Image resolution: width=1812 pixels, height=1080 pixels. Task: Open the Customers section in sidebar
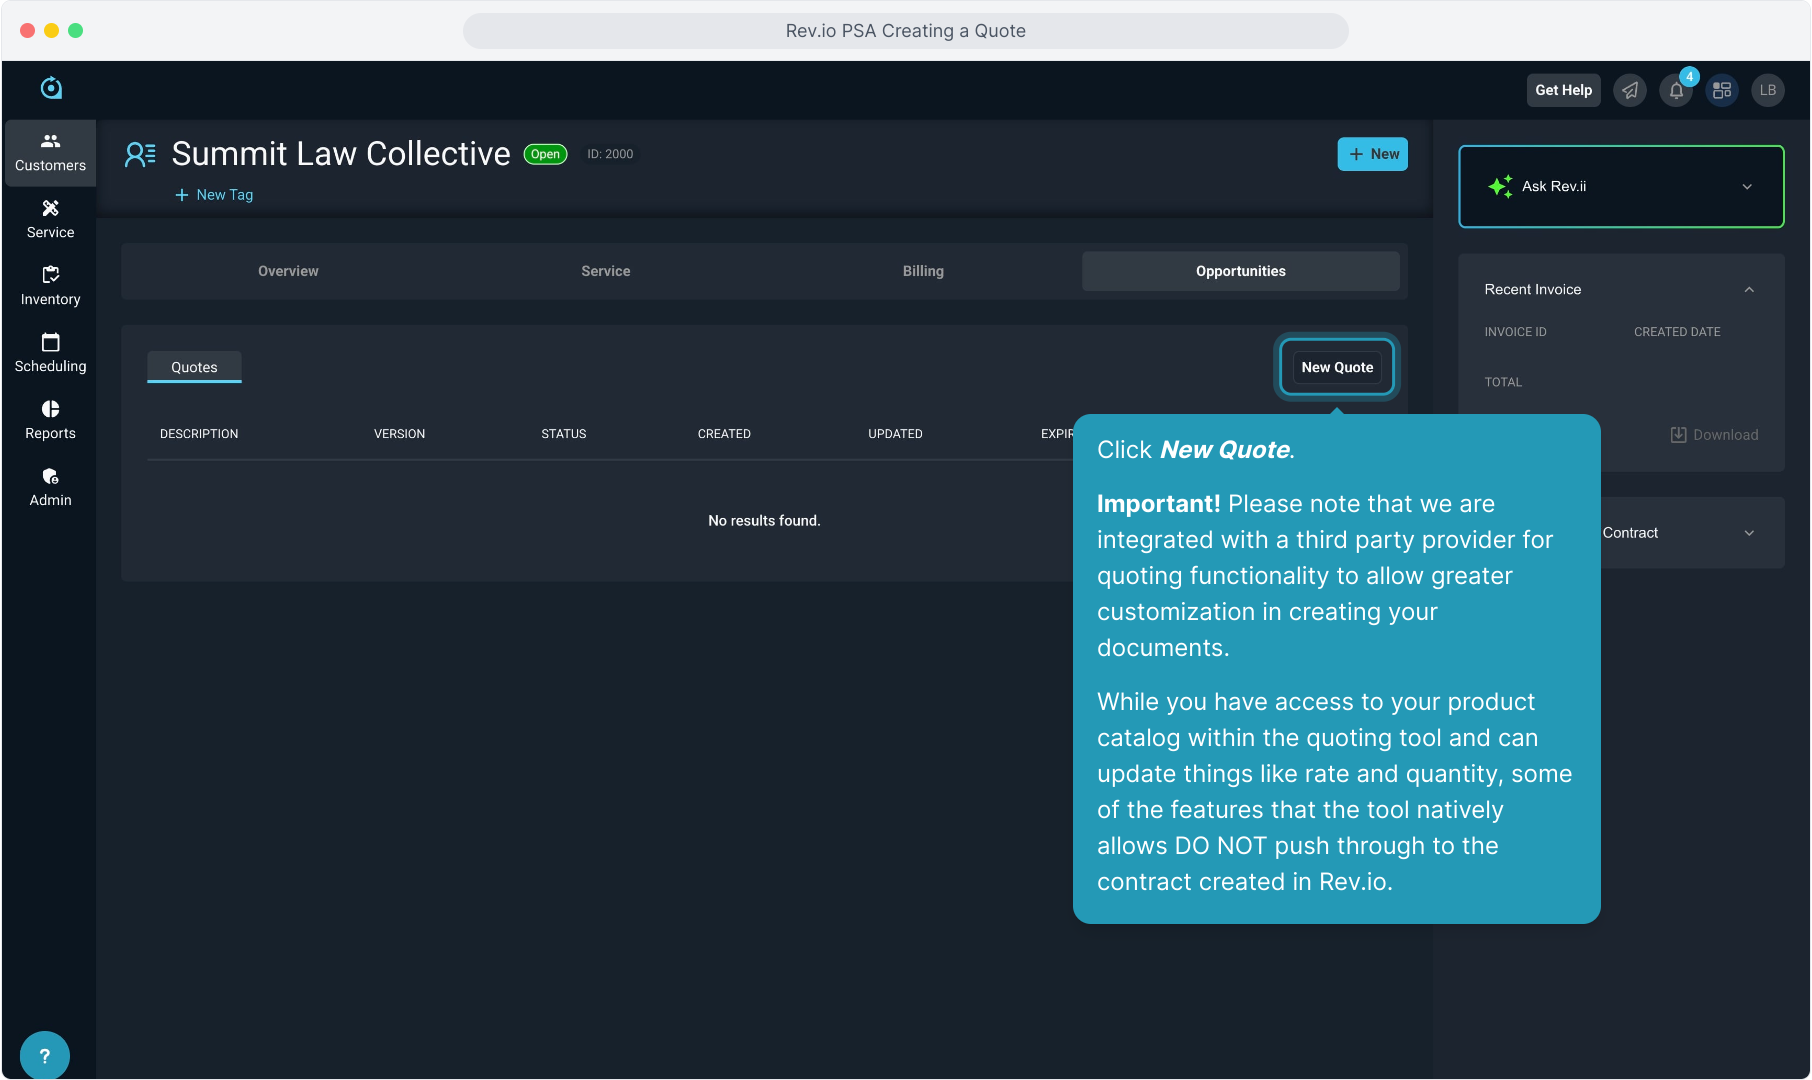[x=50, y=153]
